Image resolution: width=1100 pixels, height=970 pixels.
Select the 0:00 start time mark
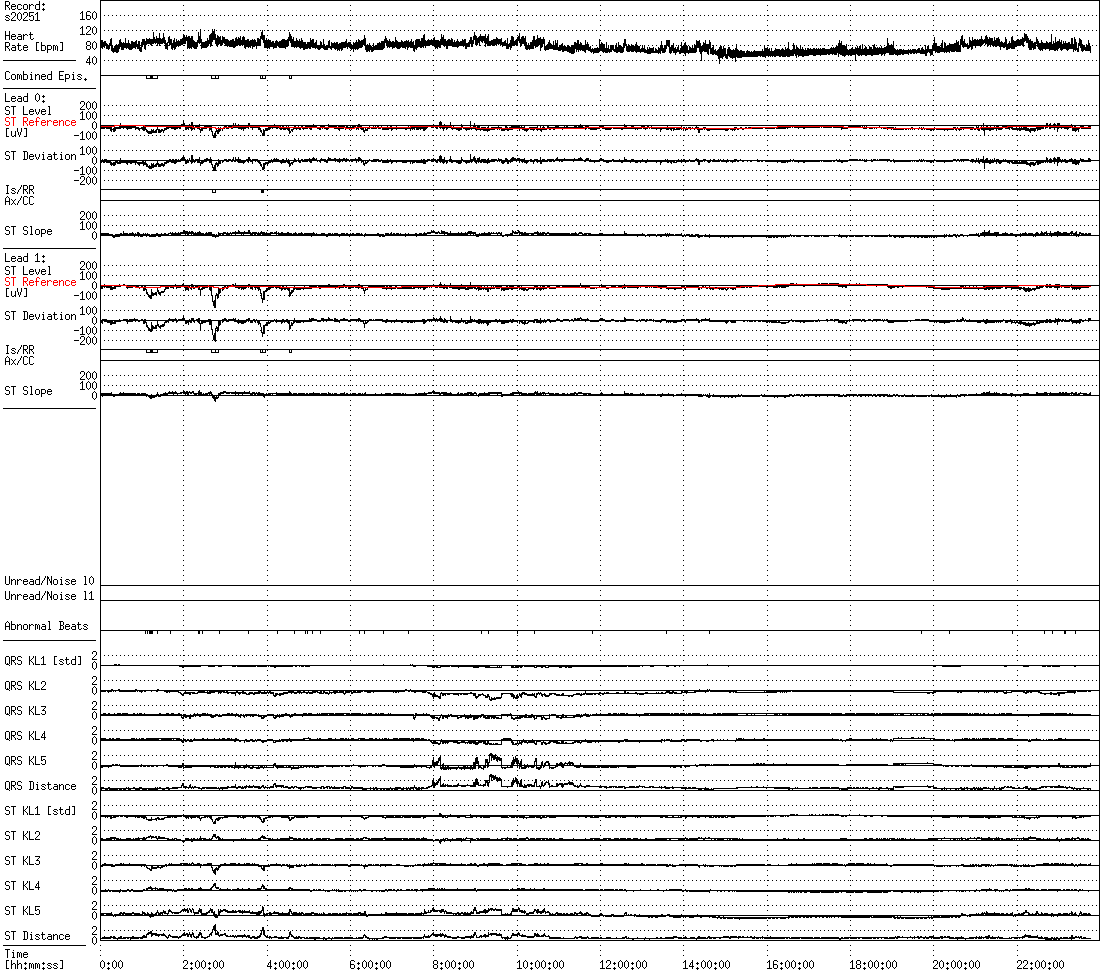click(111, 964)
